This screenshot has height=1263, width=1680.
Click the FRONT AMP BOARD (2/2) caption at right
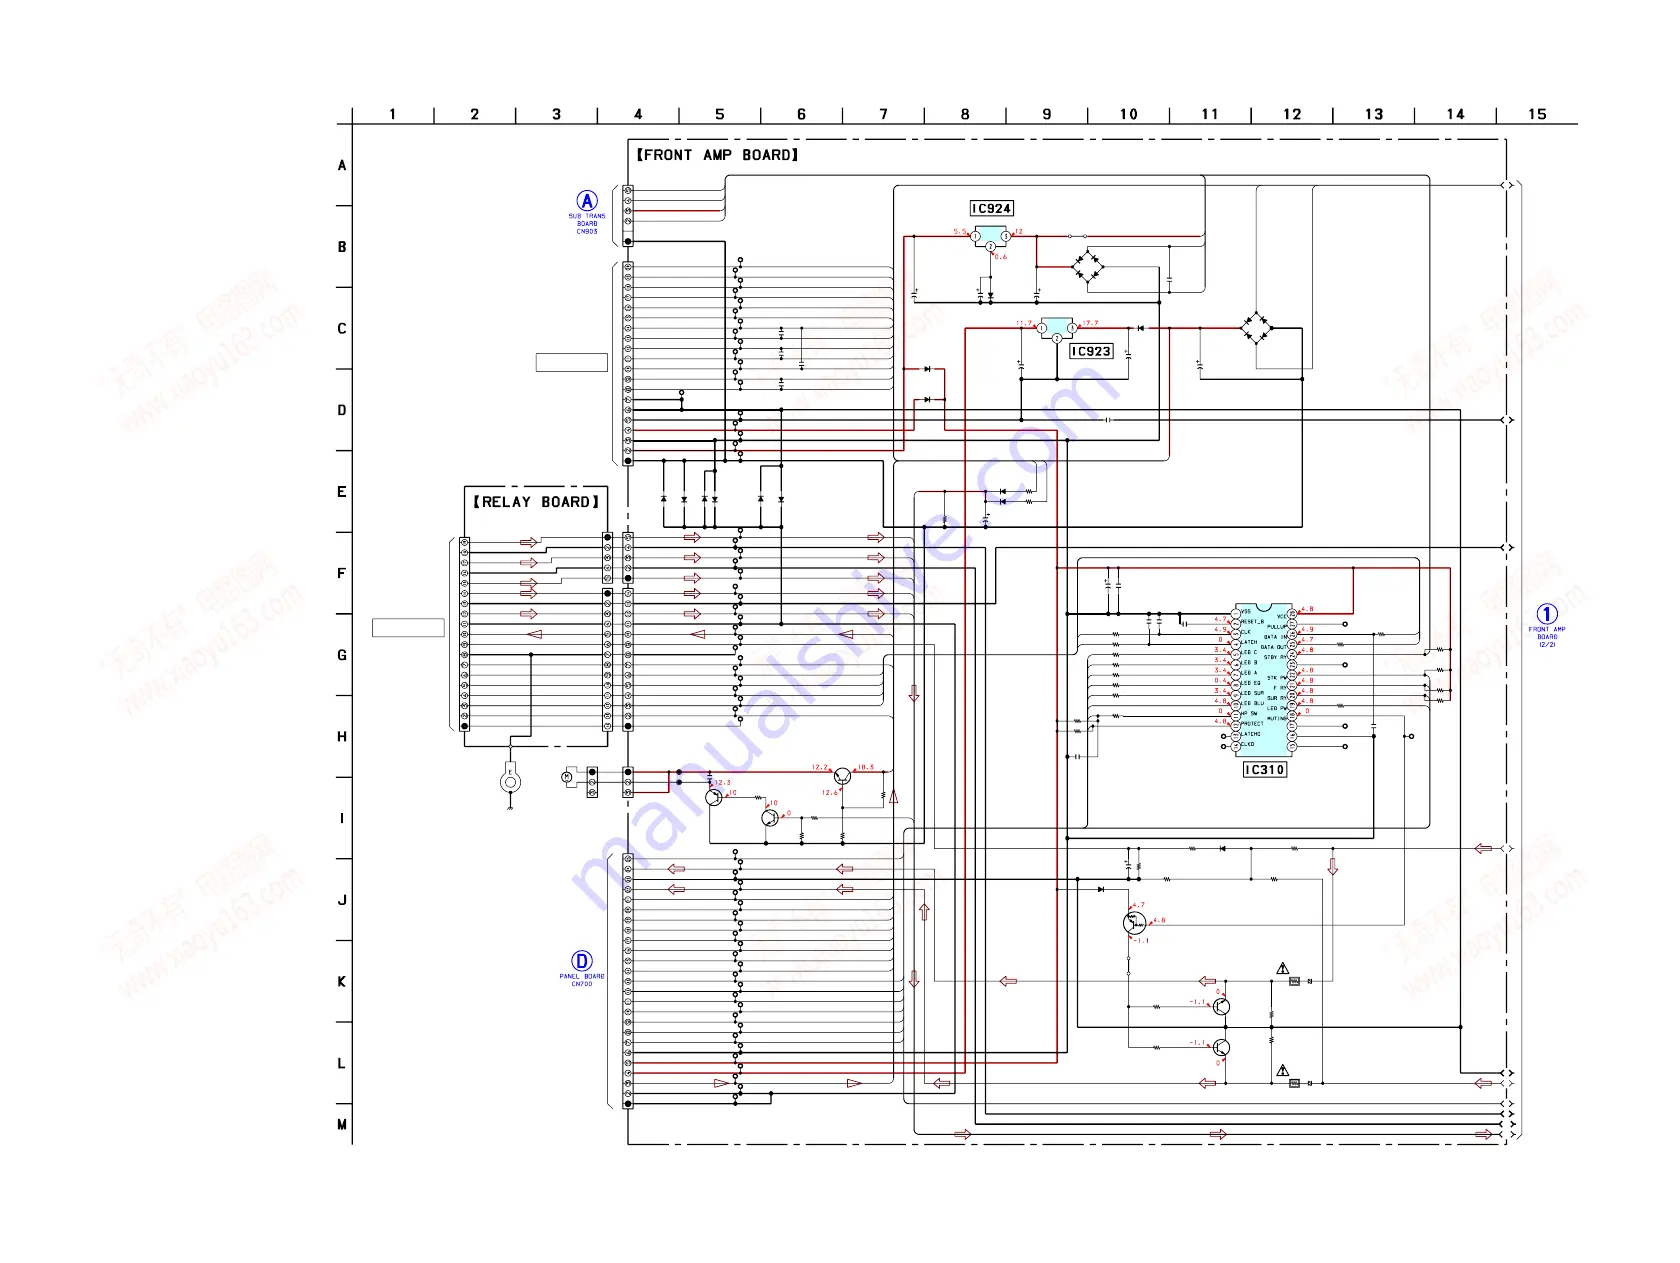(x=1547, y=637)
